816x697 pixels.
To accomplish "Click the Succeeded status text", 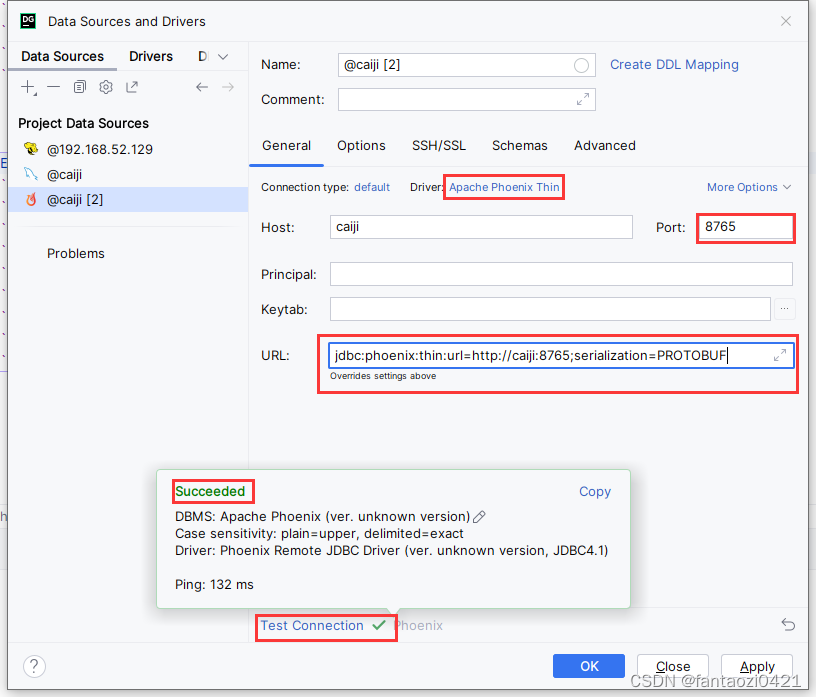I will point(210,491).
